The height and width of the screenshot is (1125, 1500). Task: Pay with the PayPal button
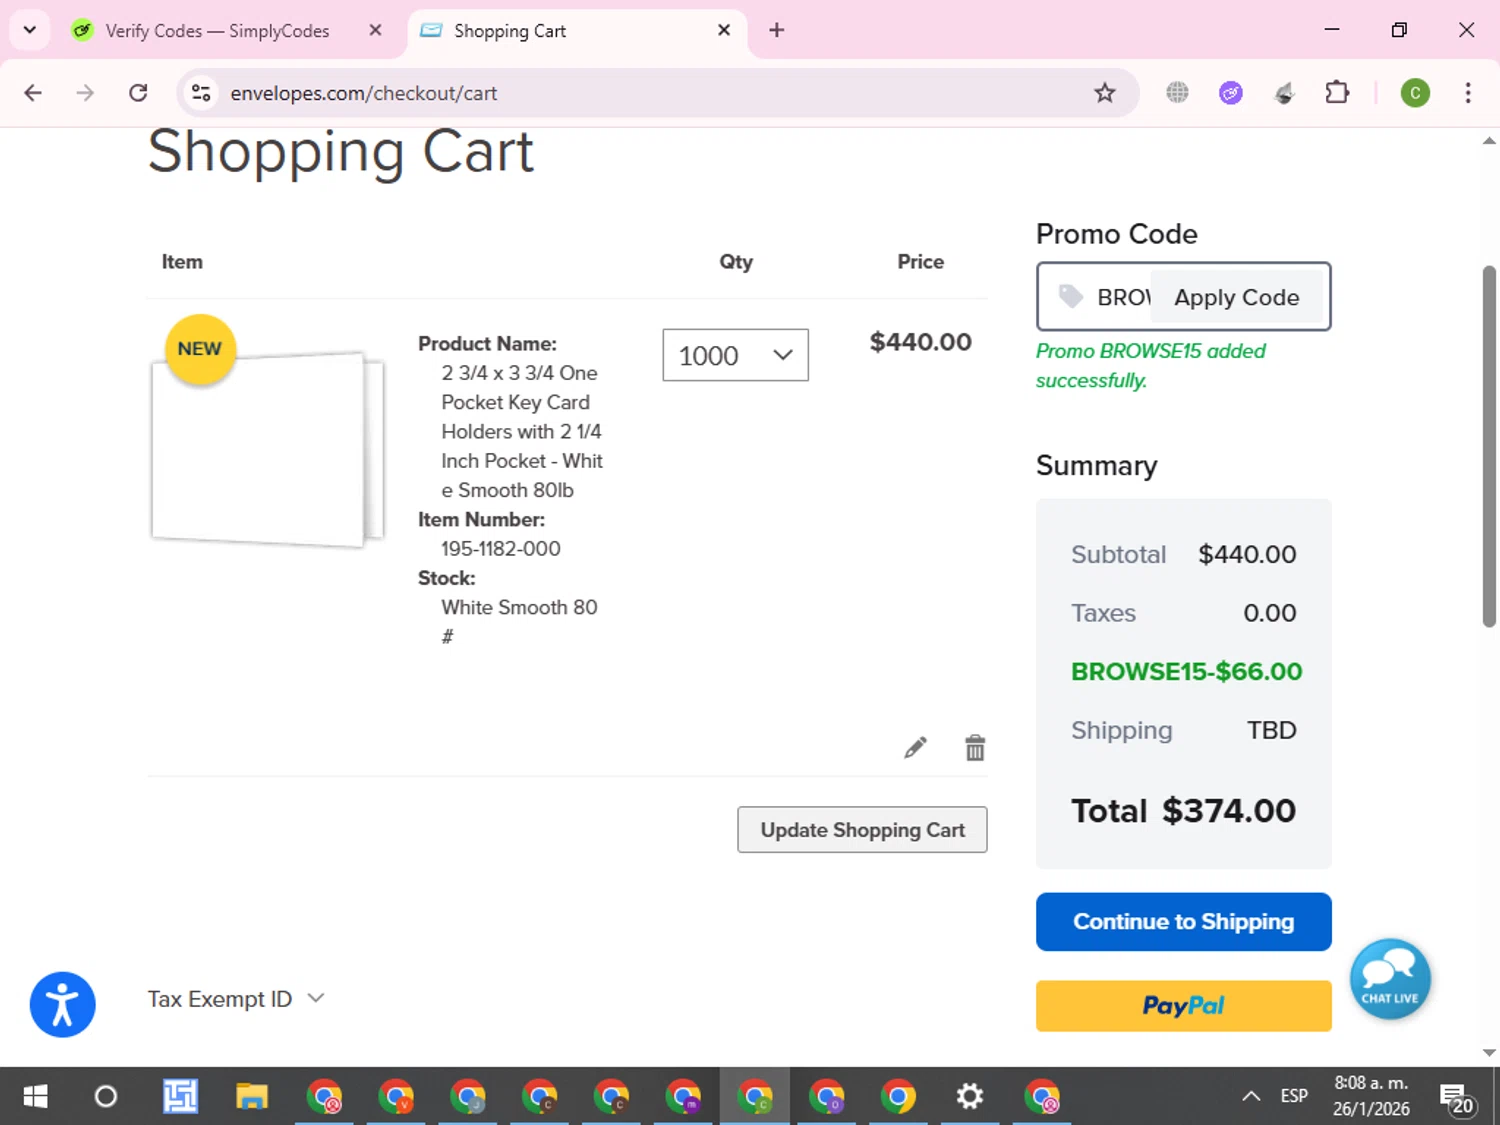pyautogui.click(x=1183, y=1006)
